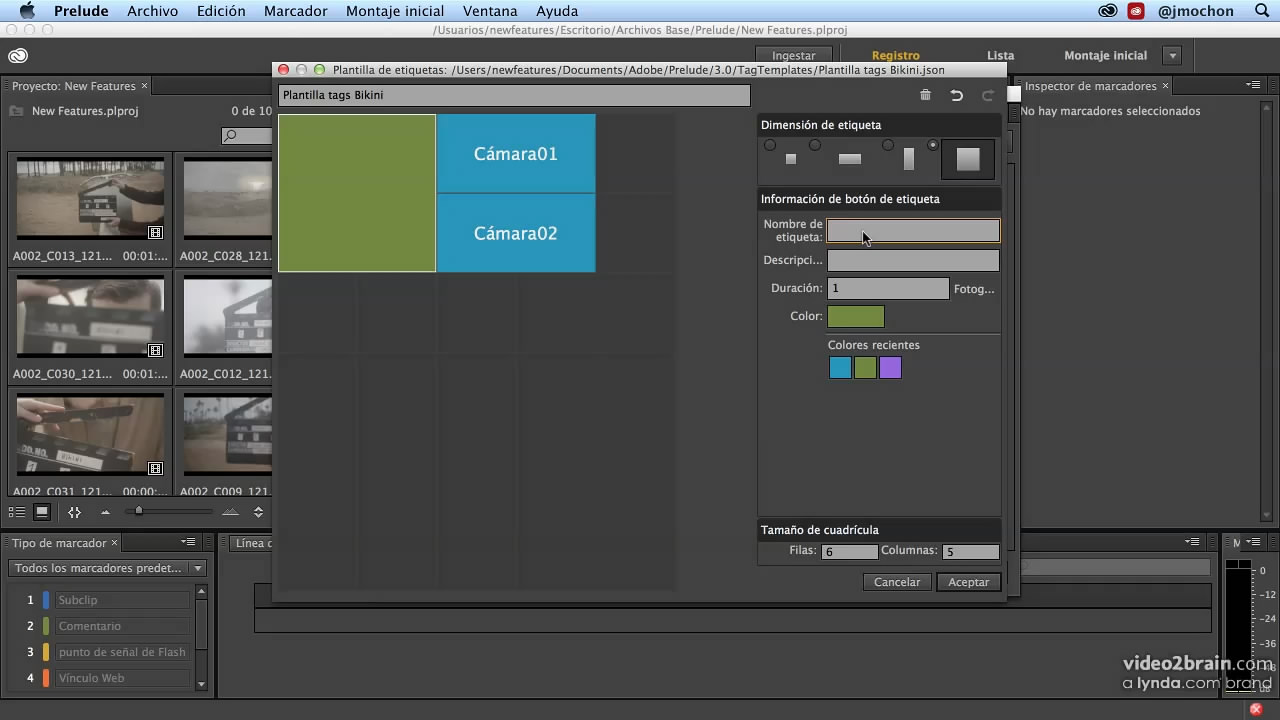The width and height of the screenshot is (1280, 720).
Task: Click the clip badge on thumbnail A002_C030
Action: coord(155,350)
